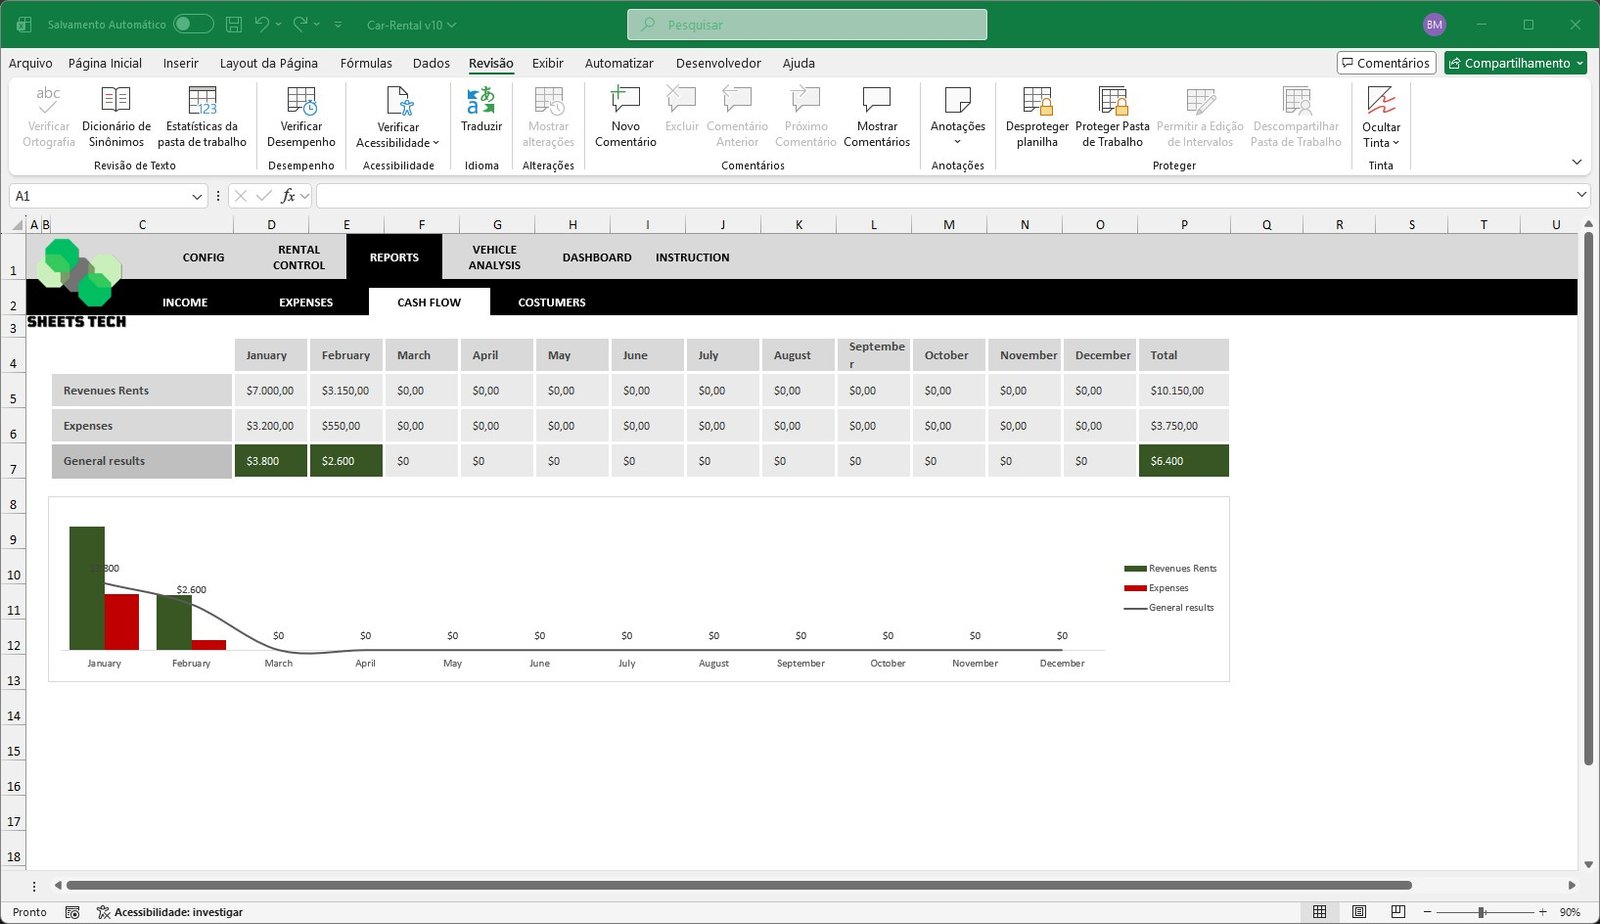Expand the Anotações dropdown
This screenshot has width=1600, height=924.
[957, 115]
